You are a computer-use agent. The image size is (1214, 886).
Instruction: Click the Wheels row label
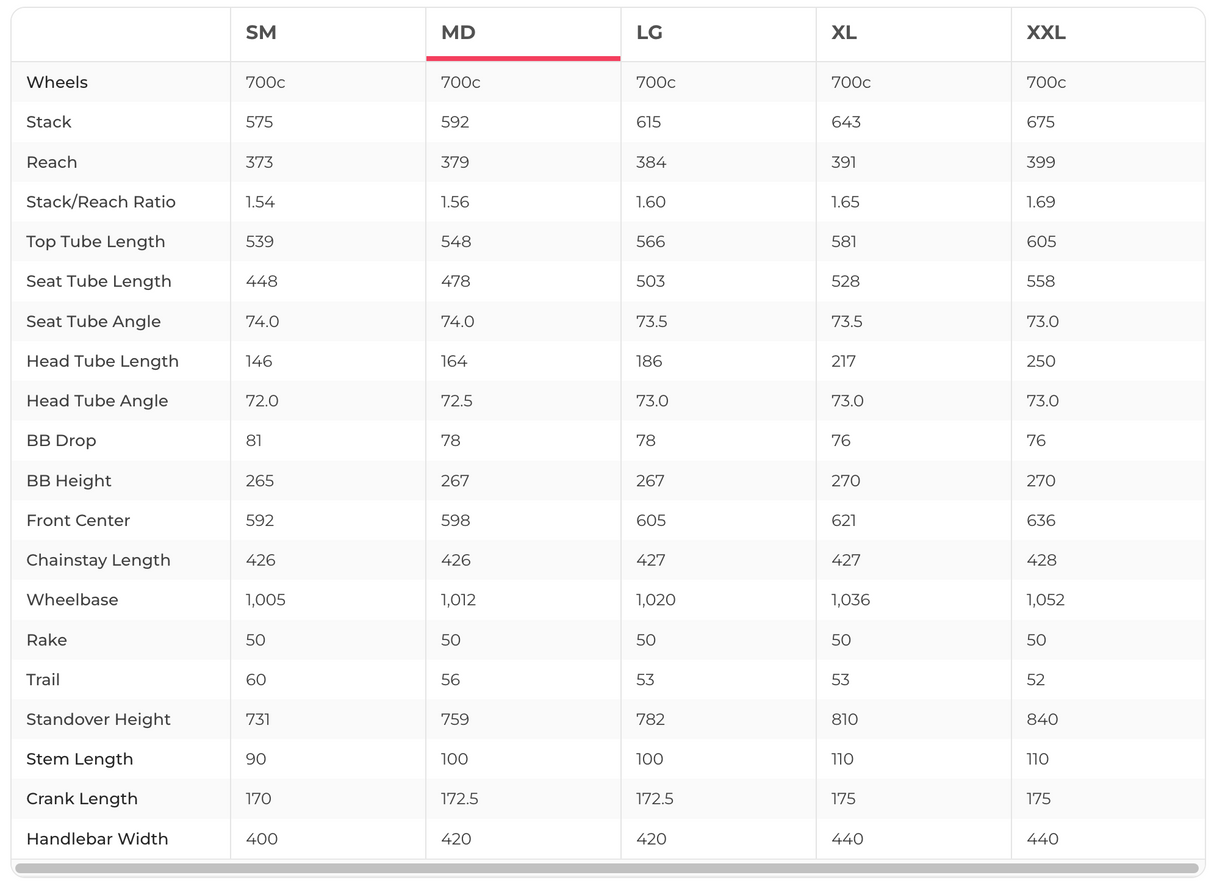click(x=57, y=82)
